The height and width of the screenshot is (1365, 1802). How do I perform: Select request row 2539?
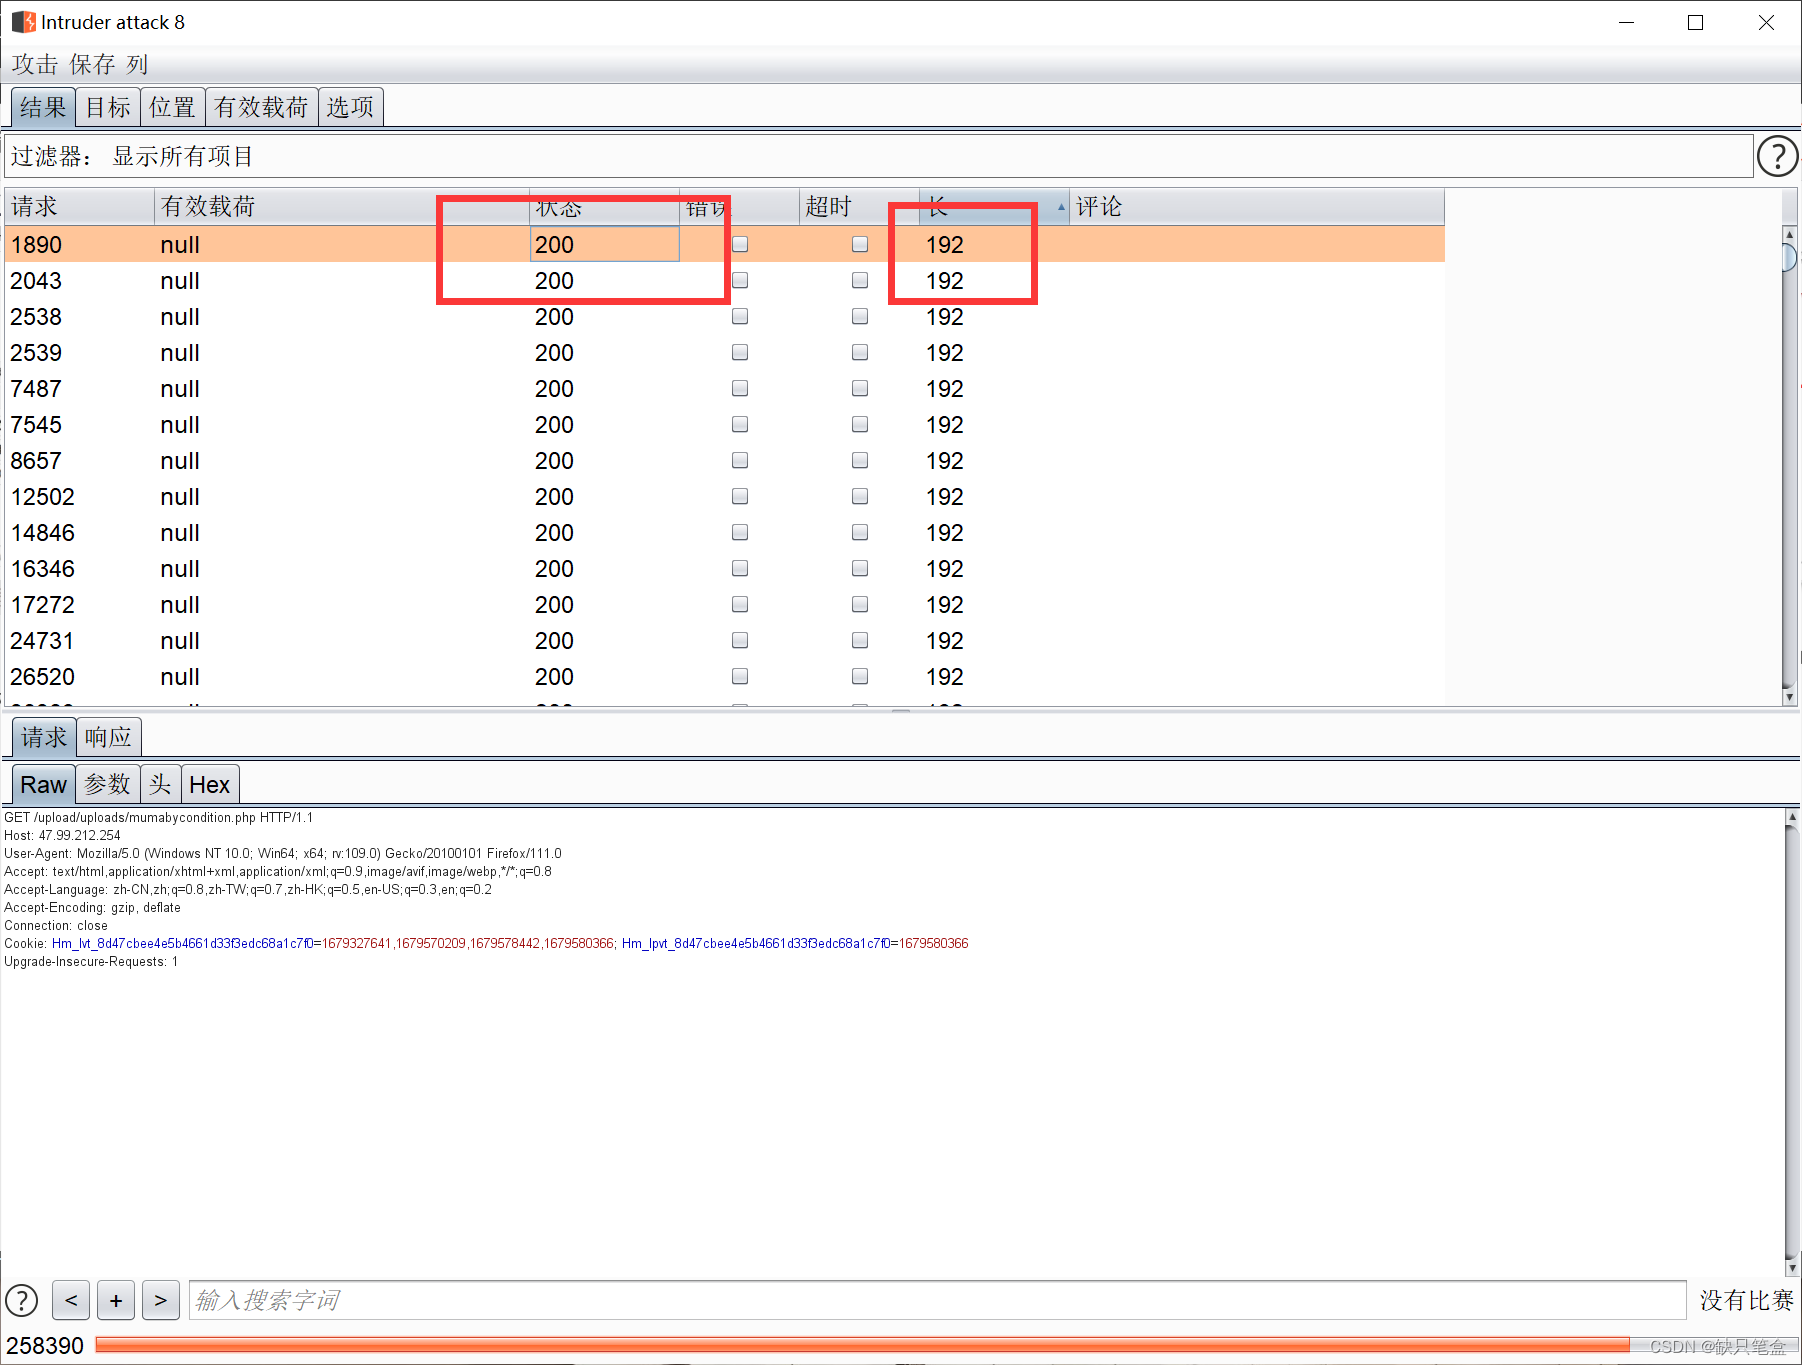pos(725,352)
